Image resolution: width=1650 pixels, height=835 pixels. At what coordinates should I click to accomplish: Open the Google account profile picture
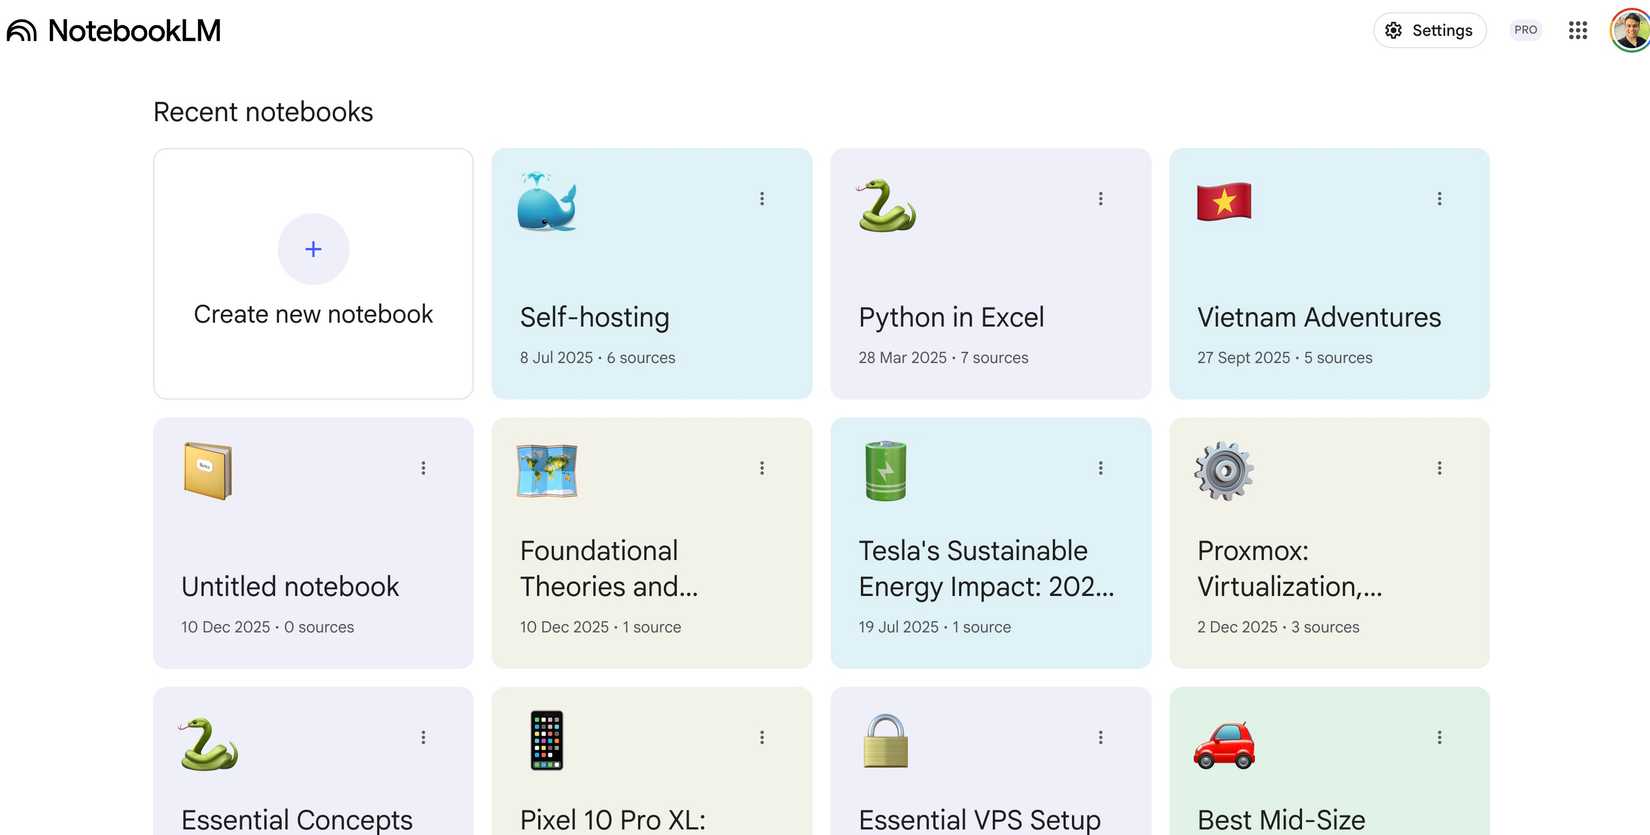tap(1629, 30)
